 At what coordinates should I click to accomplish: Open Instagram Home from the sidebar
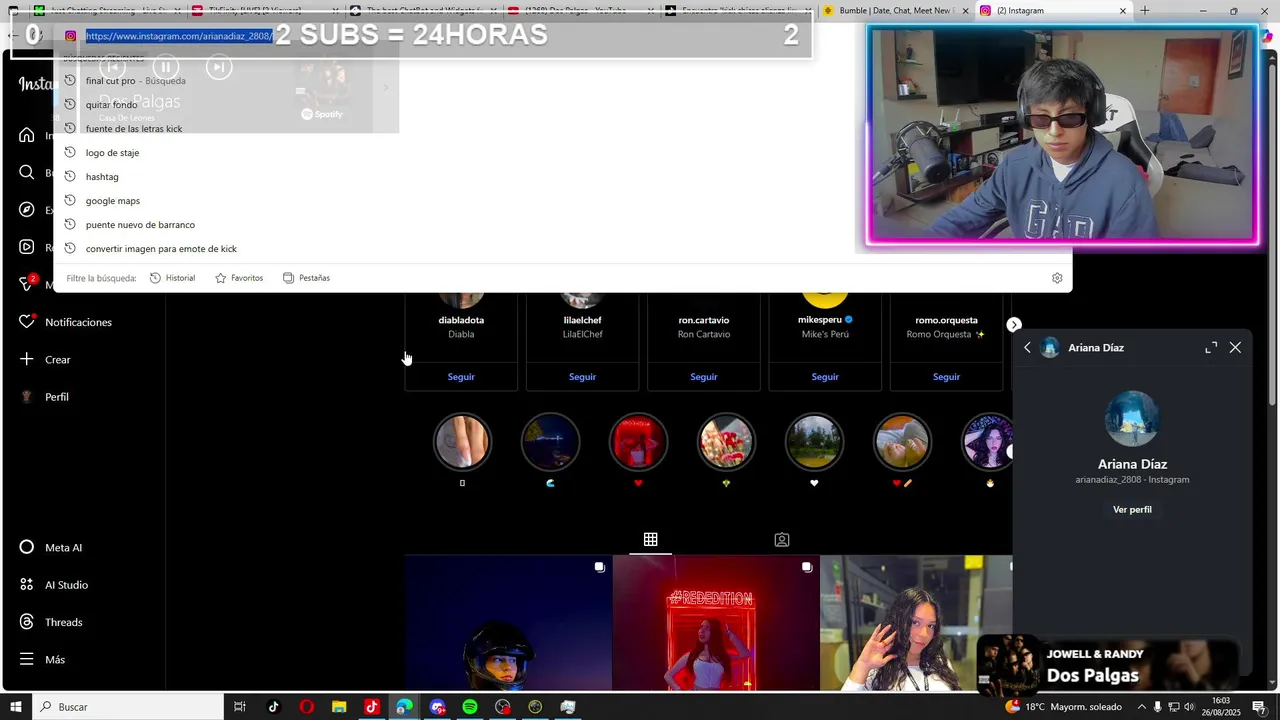tap(27, 135)
